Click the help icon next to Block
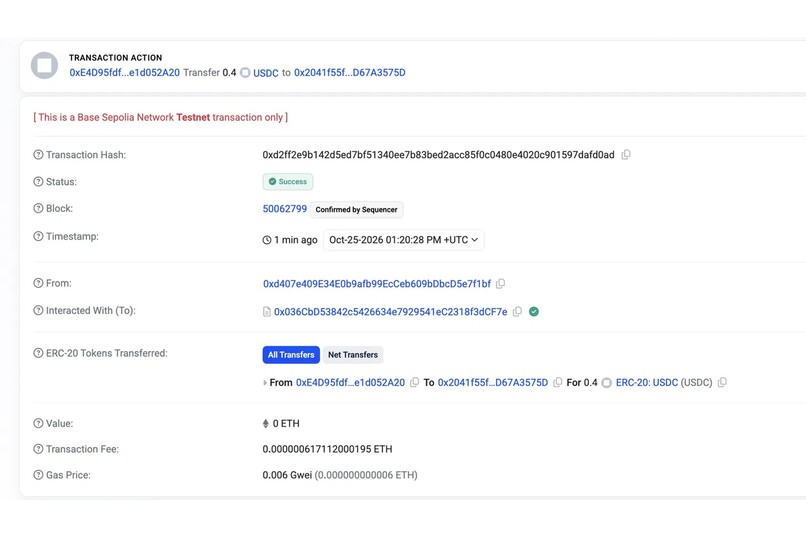Viewport: 806px width, 537px height. [38, 208]
